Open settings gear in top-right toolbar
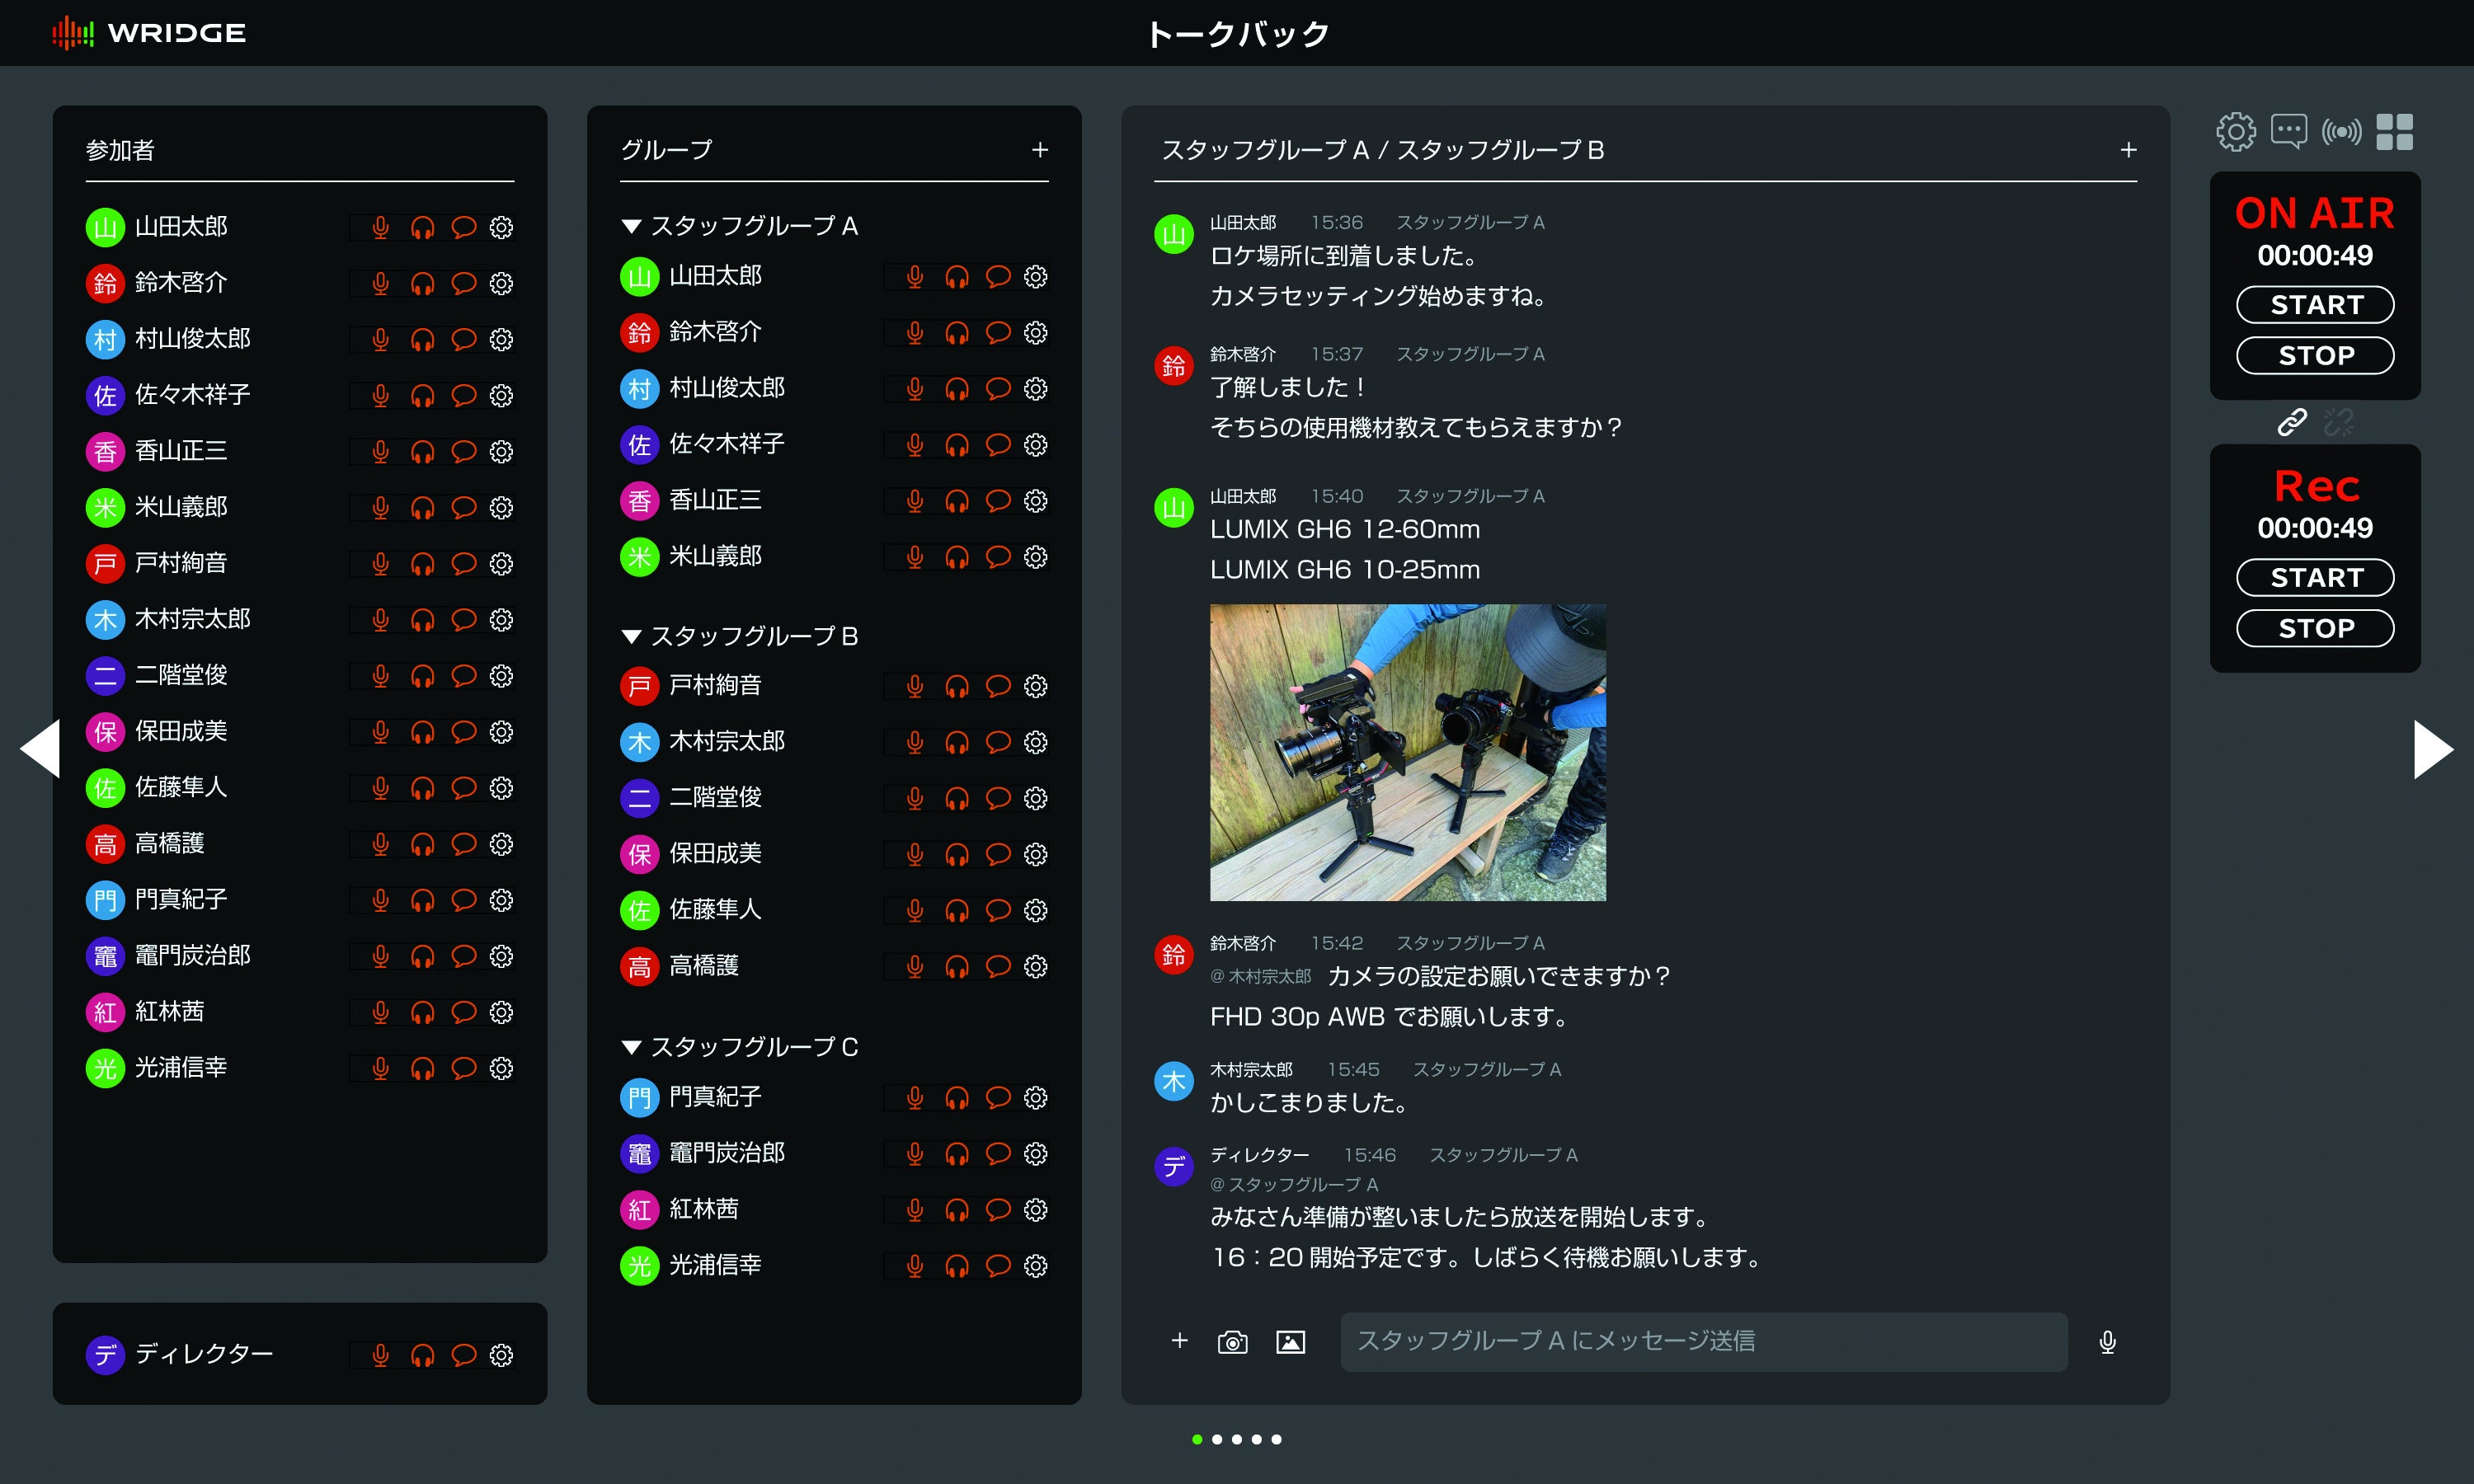The image size is (2474, 1484). (x=2235, y=132)
